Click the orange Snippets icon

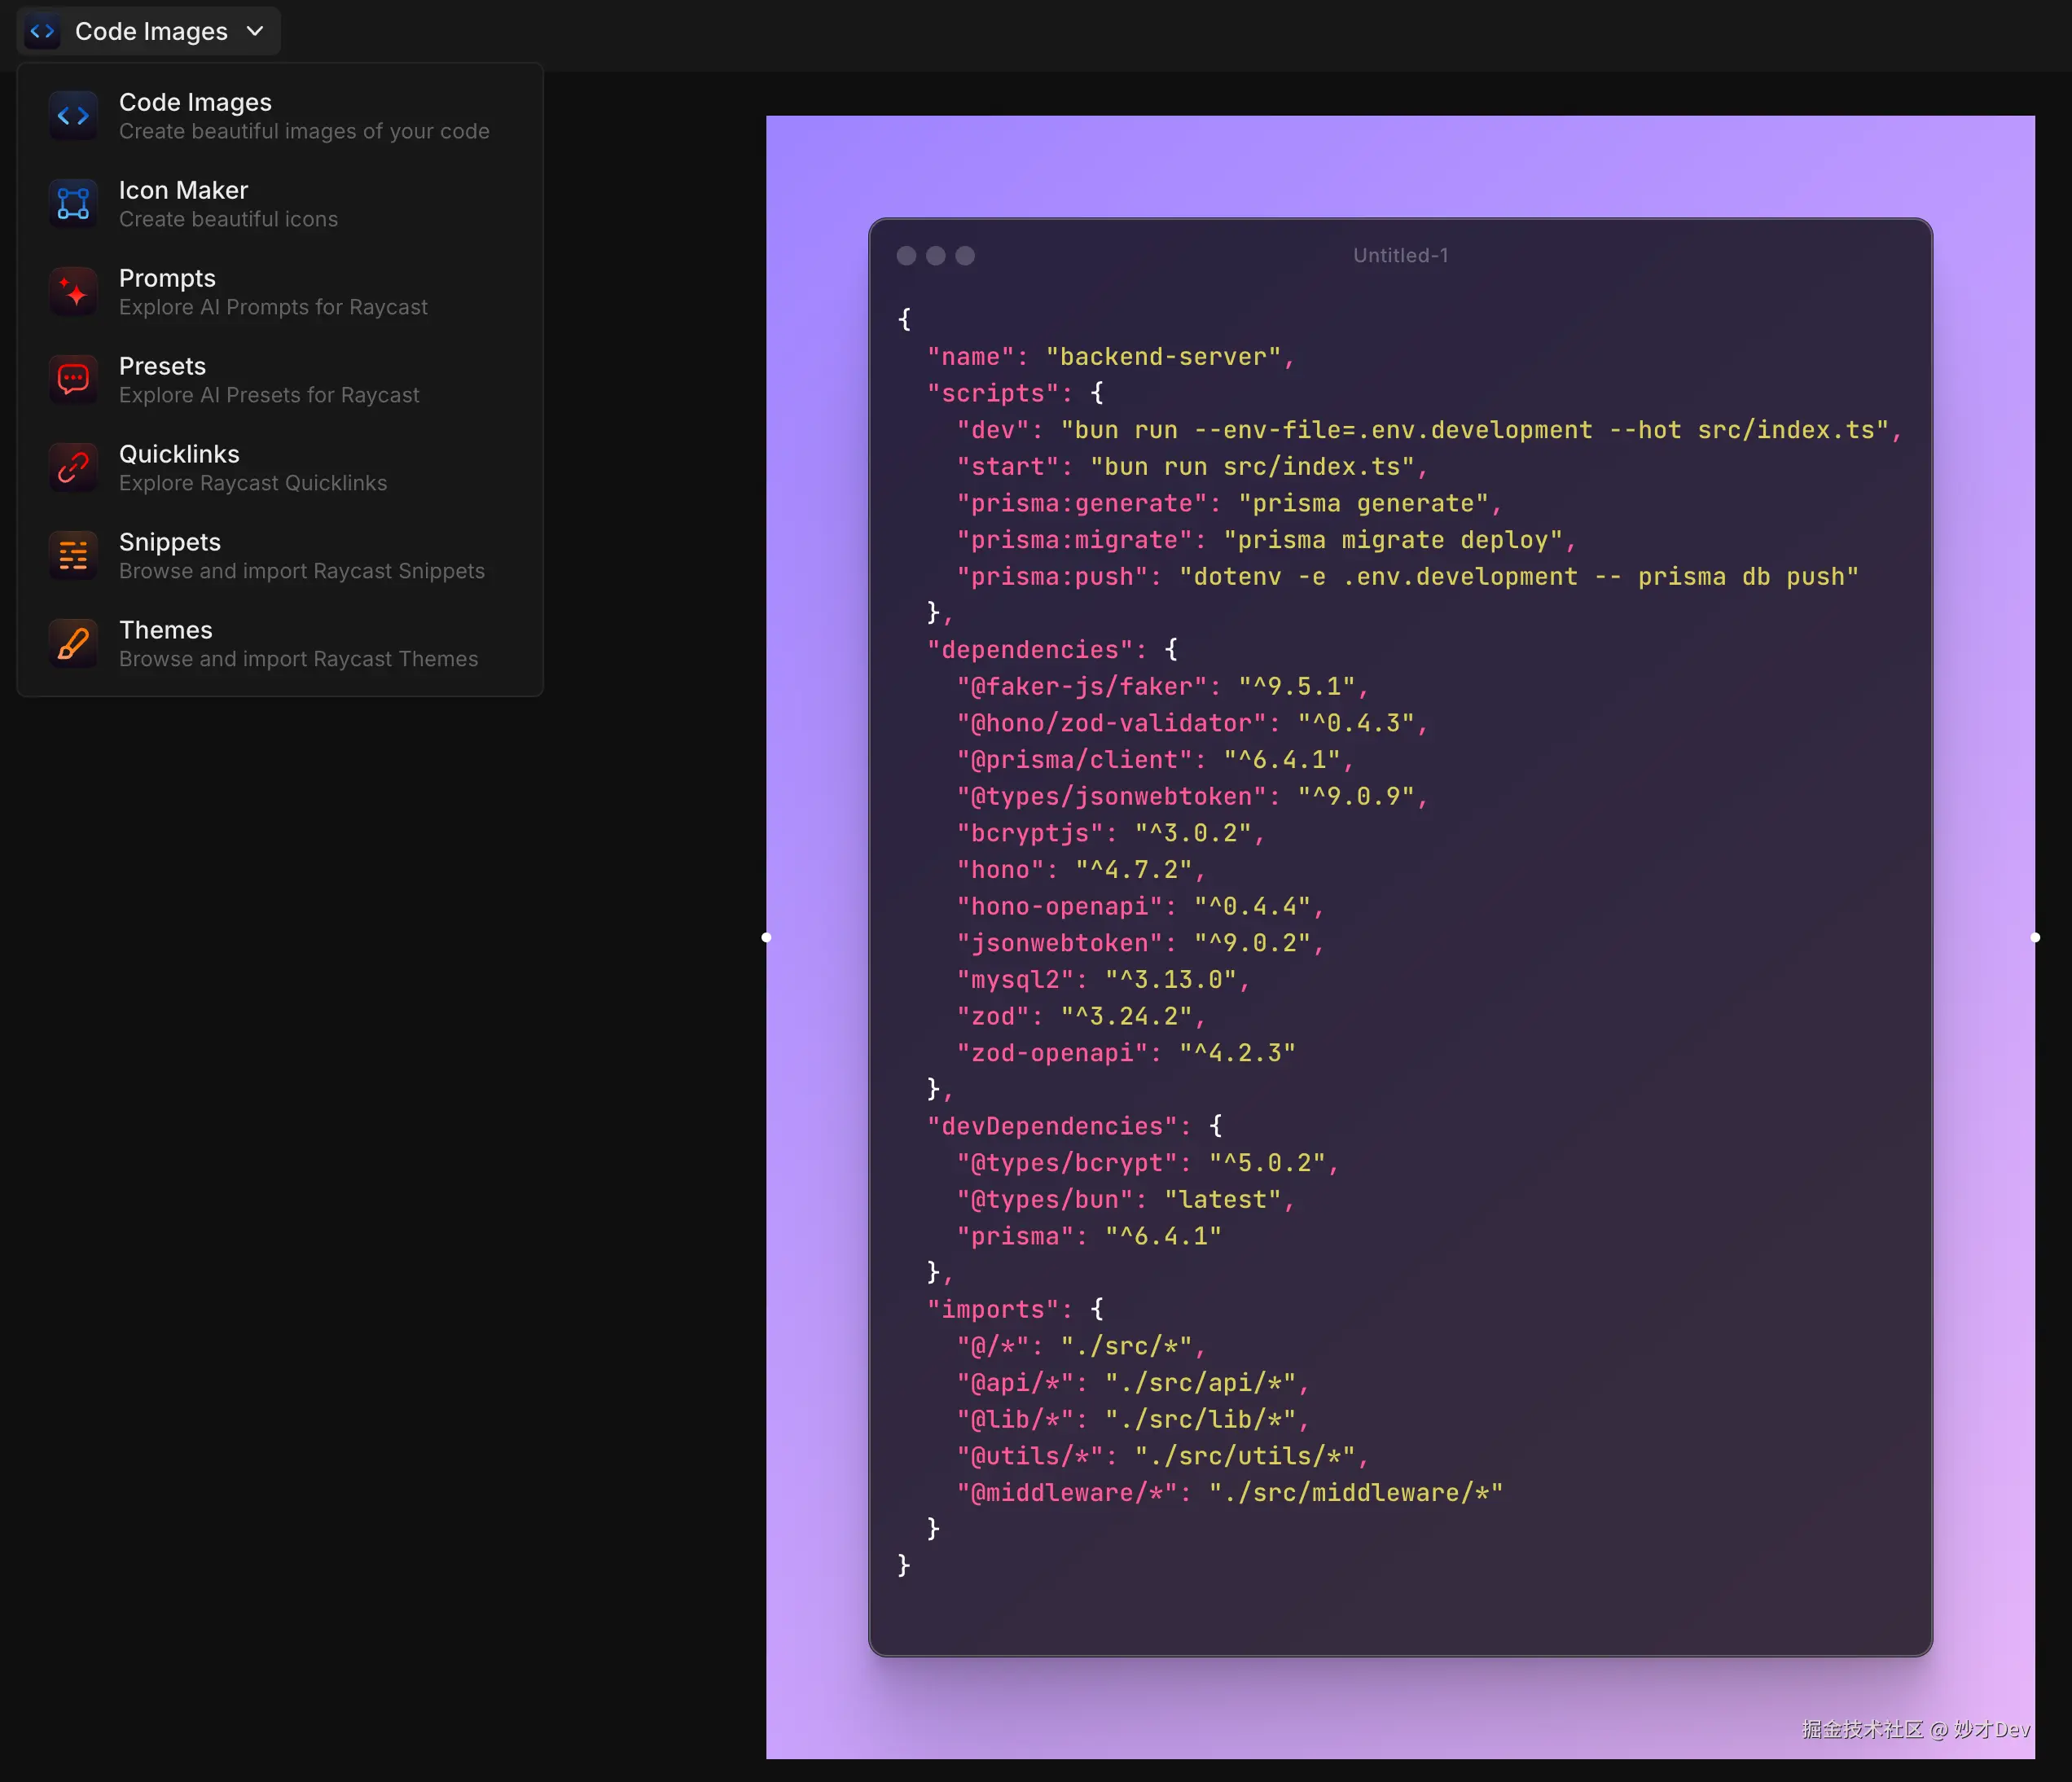point(73,556)
